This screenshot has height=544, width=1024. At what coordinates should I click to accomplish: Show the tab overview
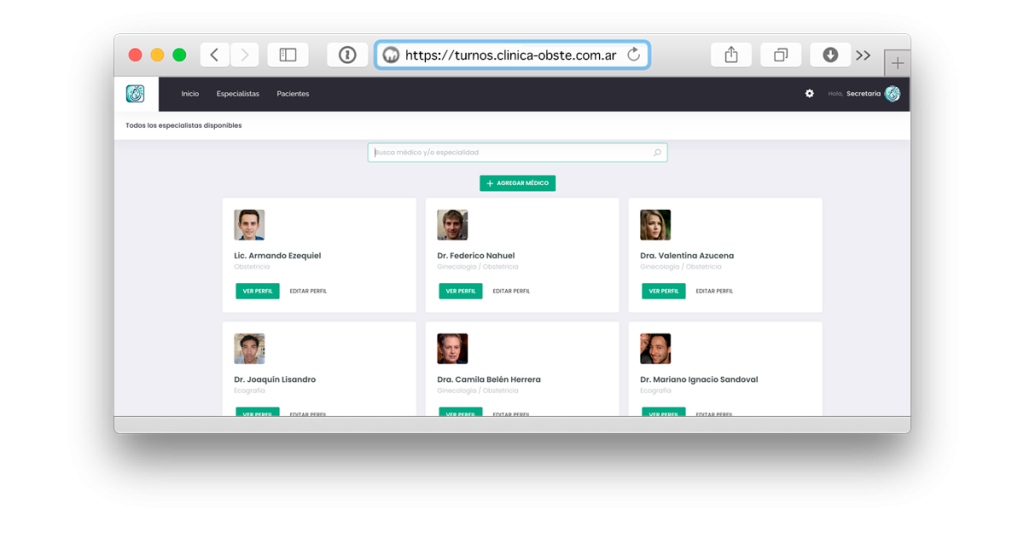click(781, 55)
